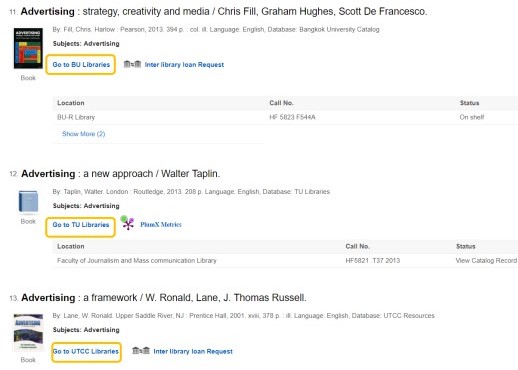
Task: Open title Advertising: a new approach
Action: coord(121,174)
